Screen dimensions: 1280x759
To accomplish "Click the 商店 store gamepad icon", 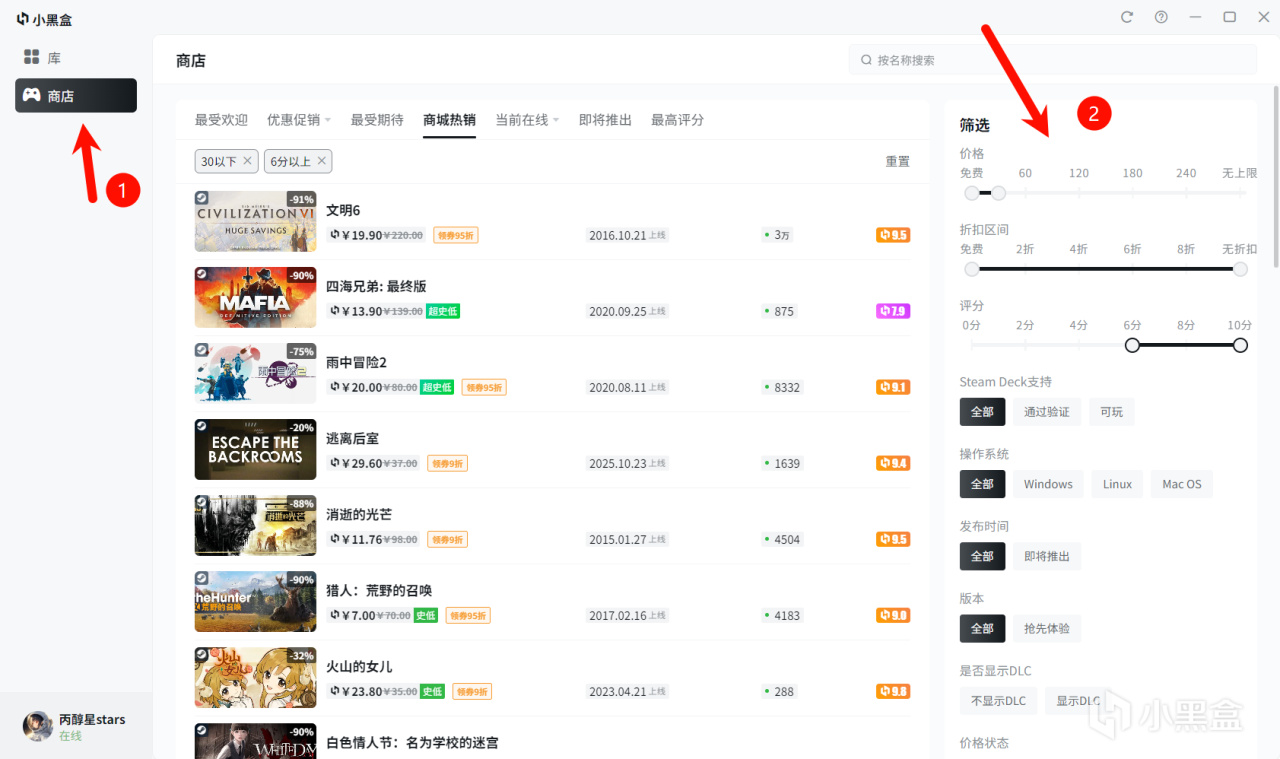I will [x=32, y=96].
